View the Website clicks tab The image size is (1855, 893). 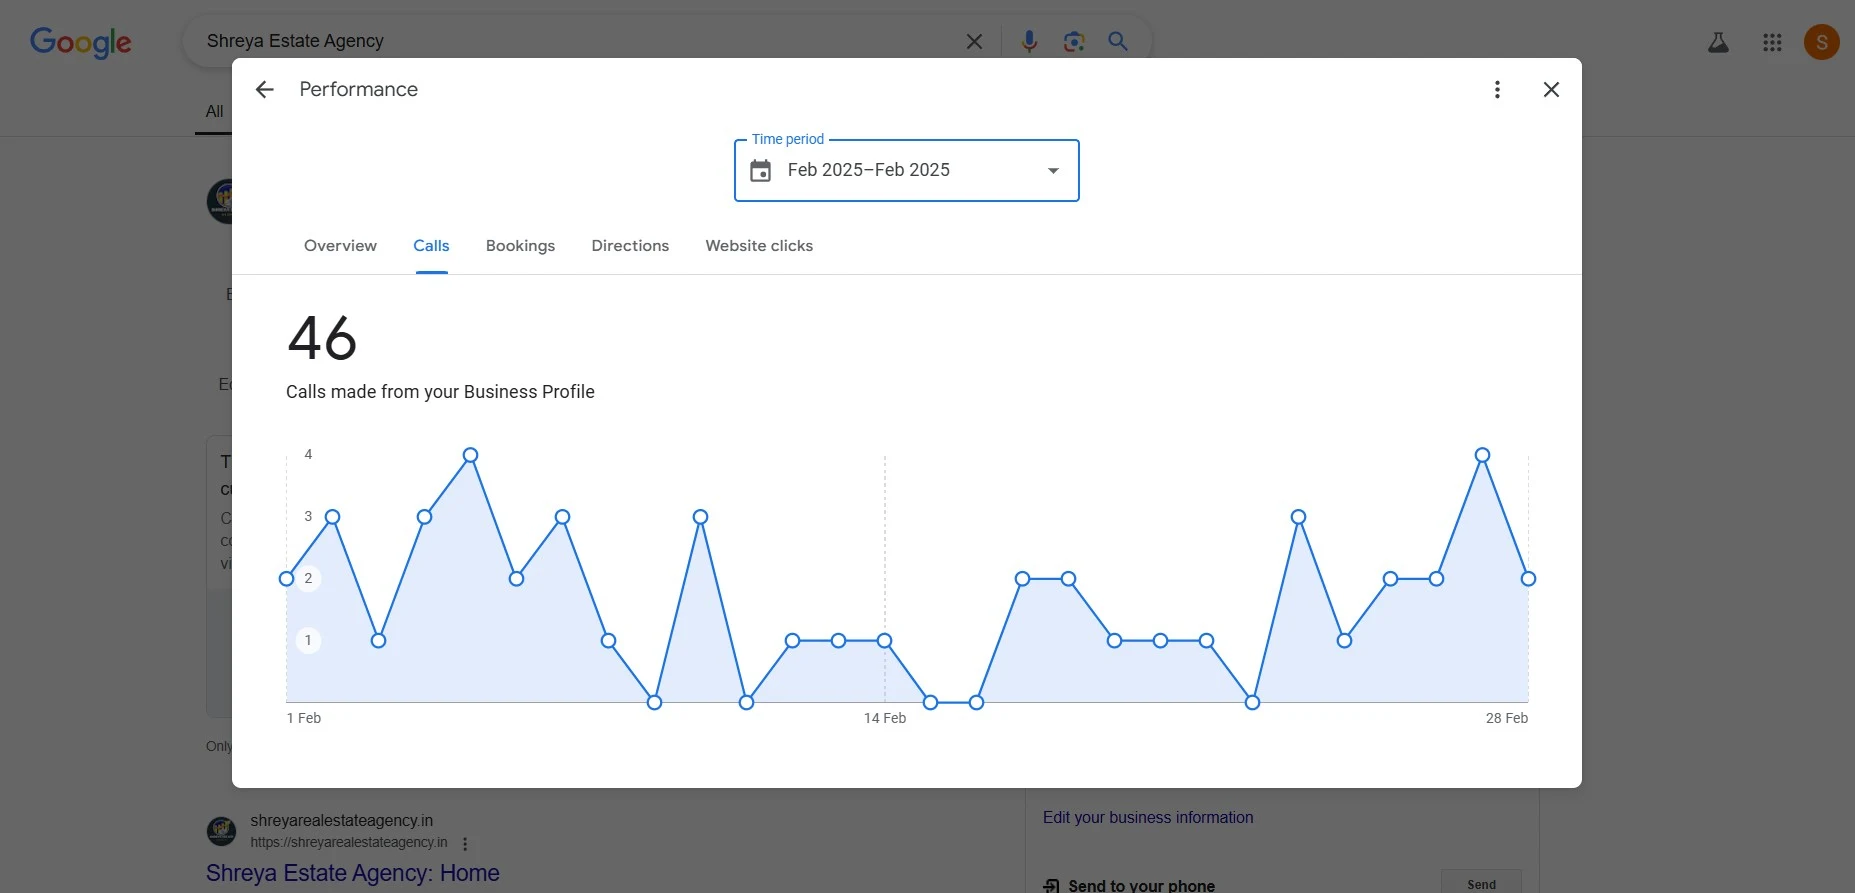[759, 246]
